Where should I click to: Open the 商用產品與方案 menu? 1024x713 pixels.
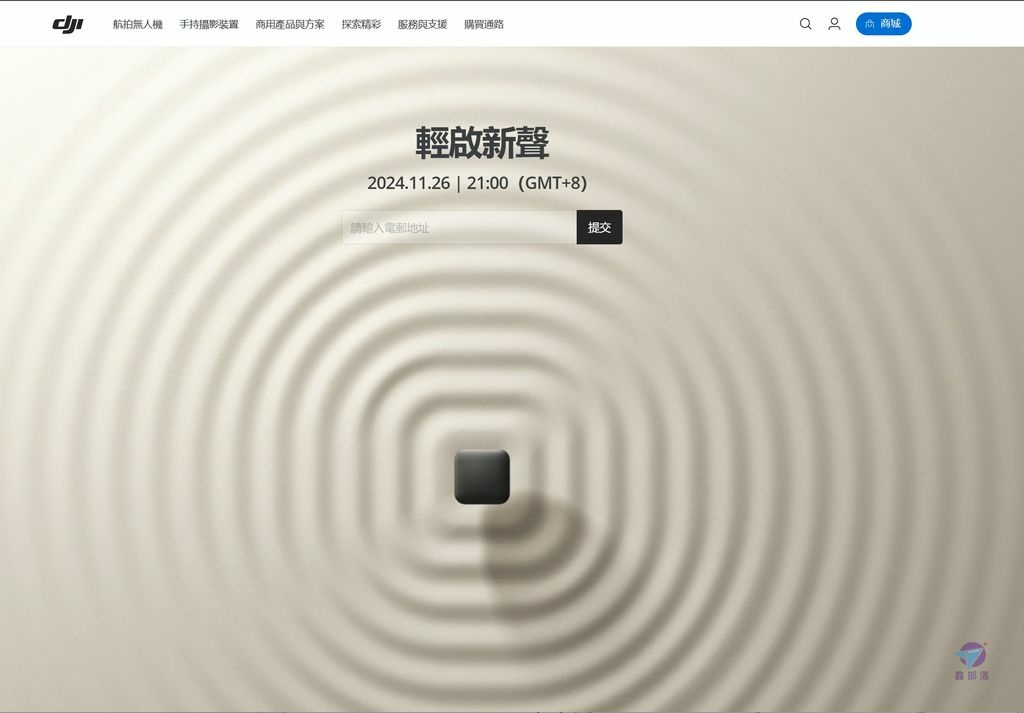pos(290,24)
